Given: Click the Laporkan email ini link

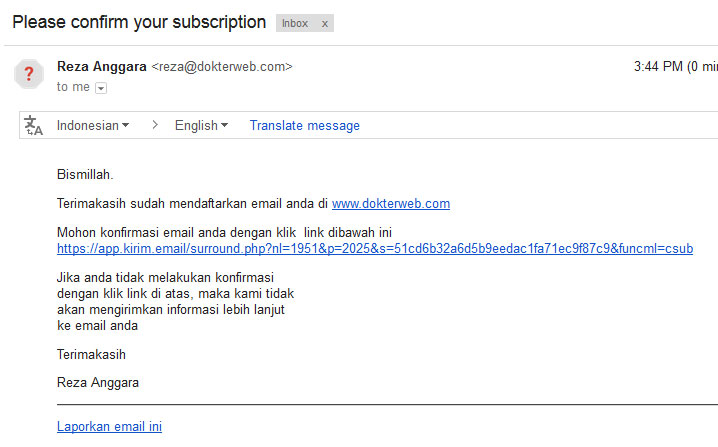Looking at the screenshot, I should (109, 427).
